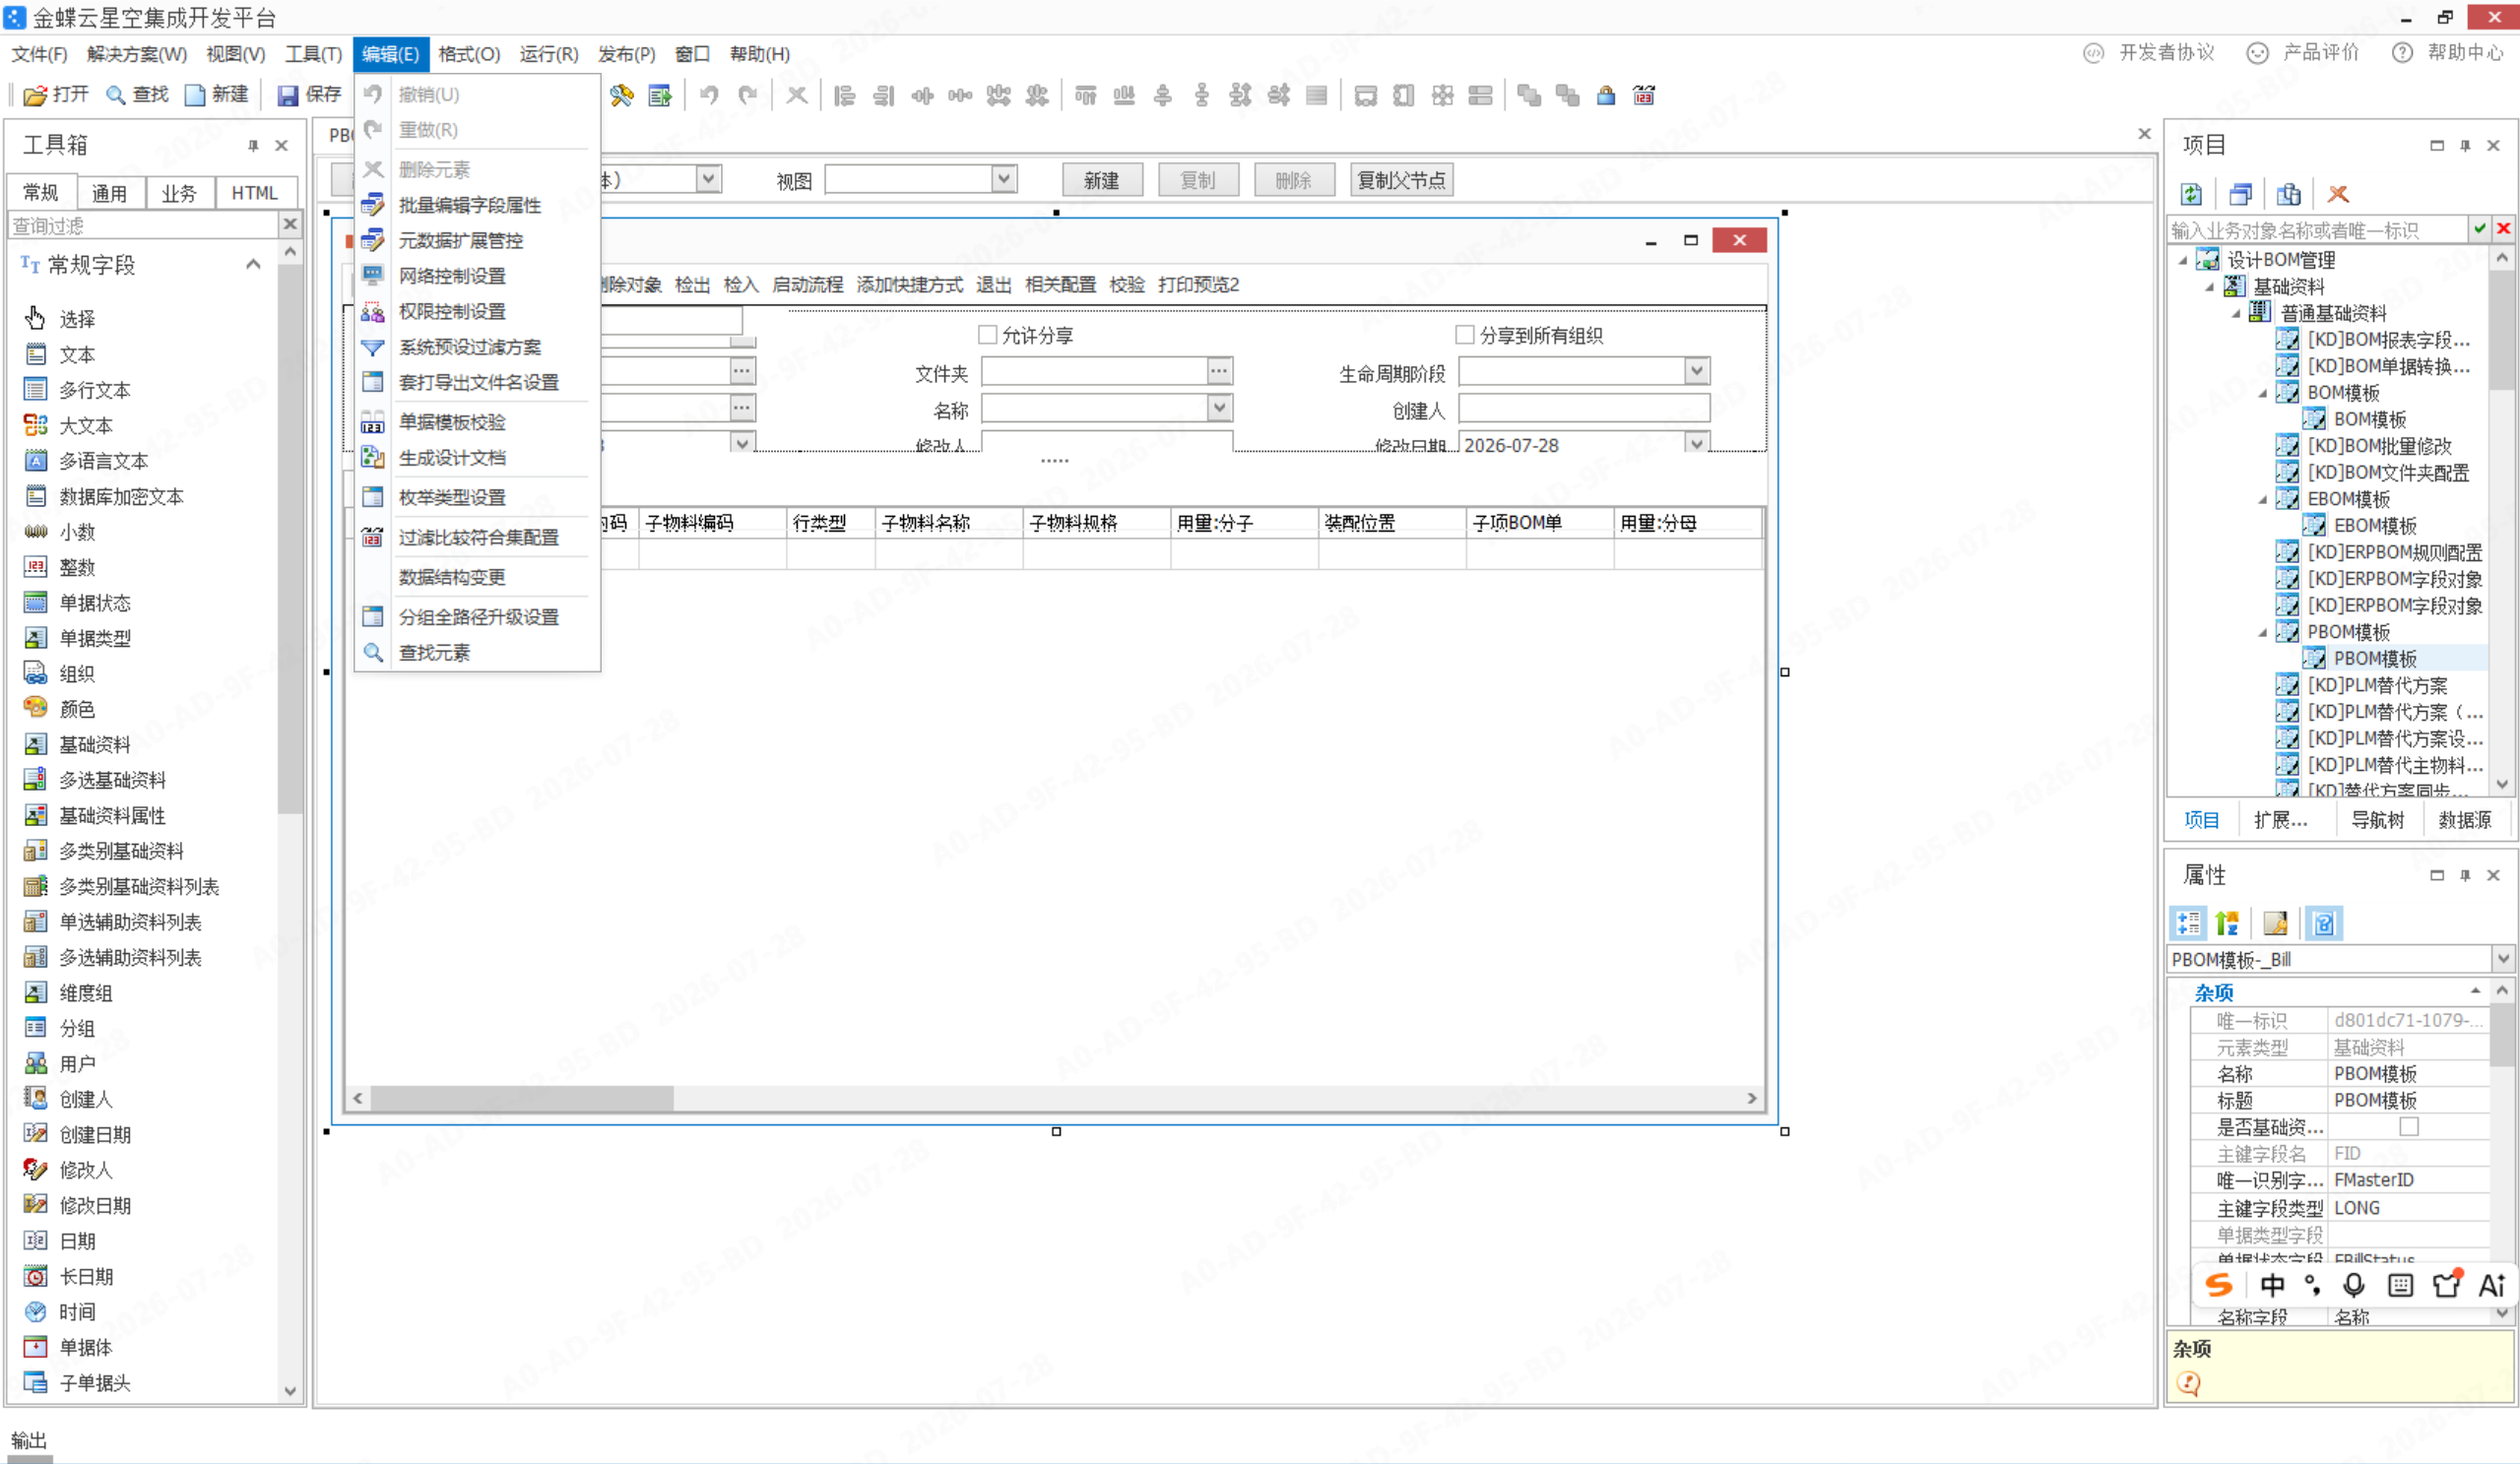
Task: Clear the toolbox filter with X
Action: [x=290, y=224]
